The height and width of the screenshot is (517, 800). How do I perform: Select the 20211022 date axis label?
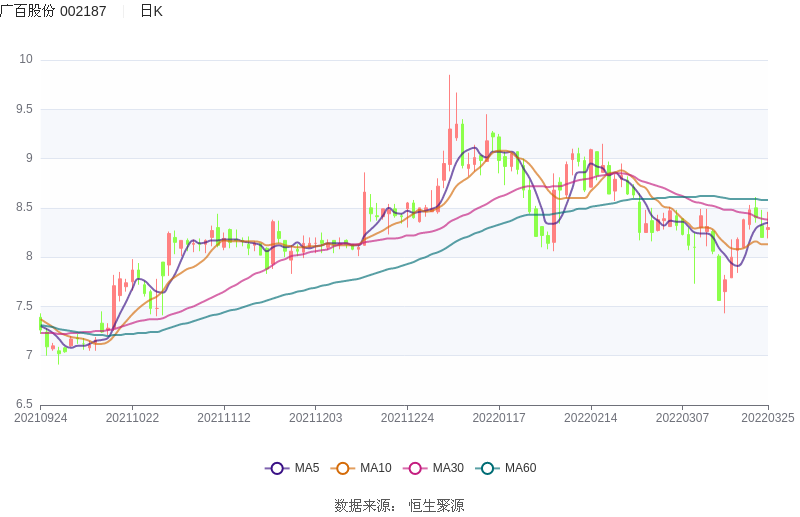coord(132,418)
